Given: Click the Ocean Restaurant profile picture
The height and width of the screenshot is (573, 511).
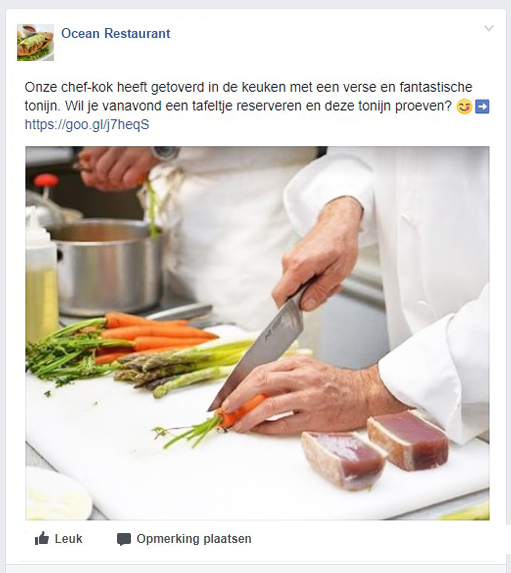Looking at the screenshot, I should (35, 42).
